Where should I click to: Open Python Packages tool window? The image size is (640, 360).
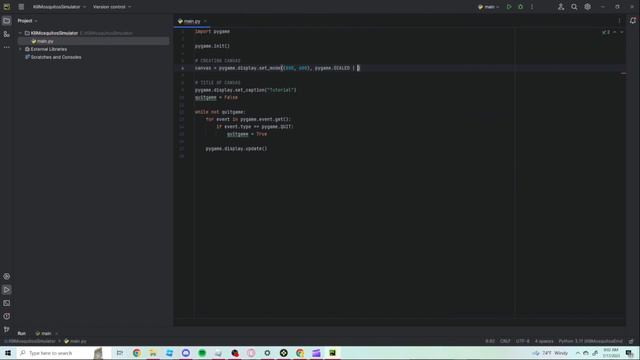[x=7, y=276]
